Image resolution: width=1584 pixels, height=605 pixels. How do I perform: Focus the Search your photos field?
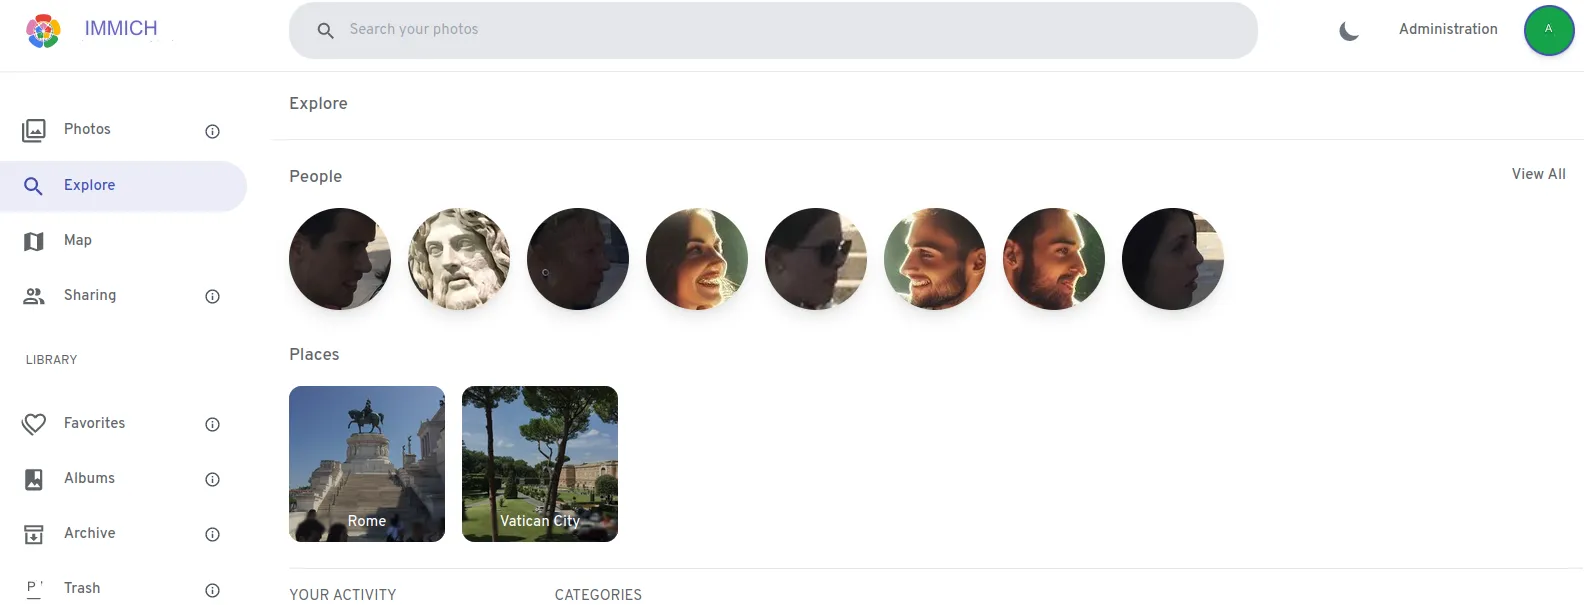(773, 30)
